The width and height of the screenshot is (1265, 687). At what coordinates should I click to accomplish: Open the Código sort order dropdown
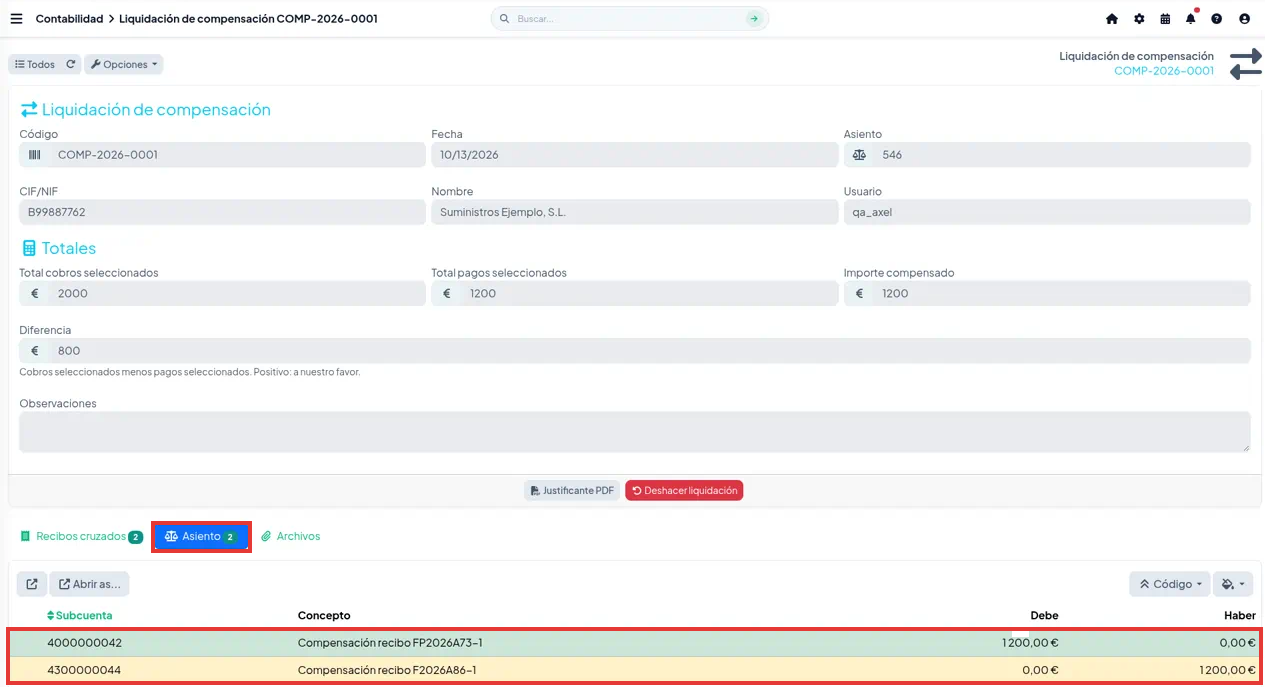coord(1170,584)
